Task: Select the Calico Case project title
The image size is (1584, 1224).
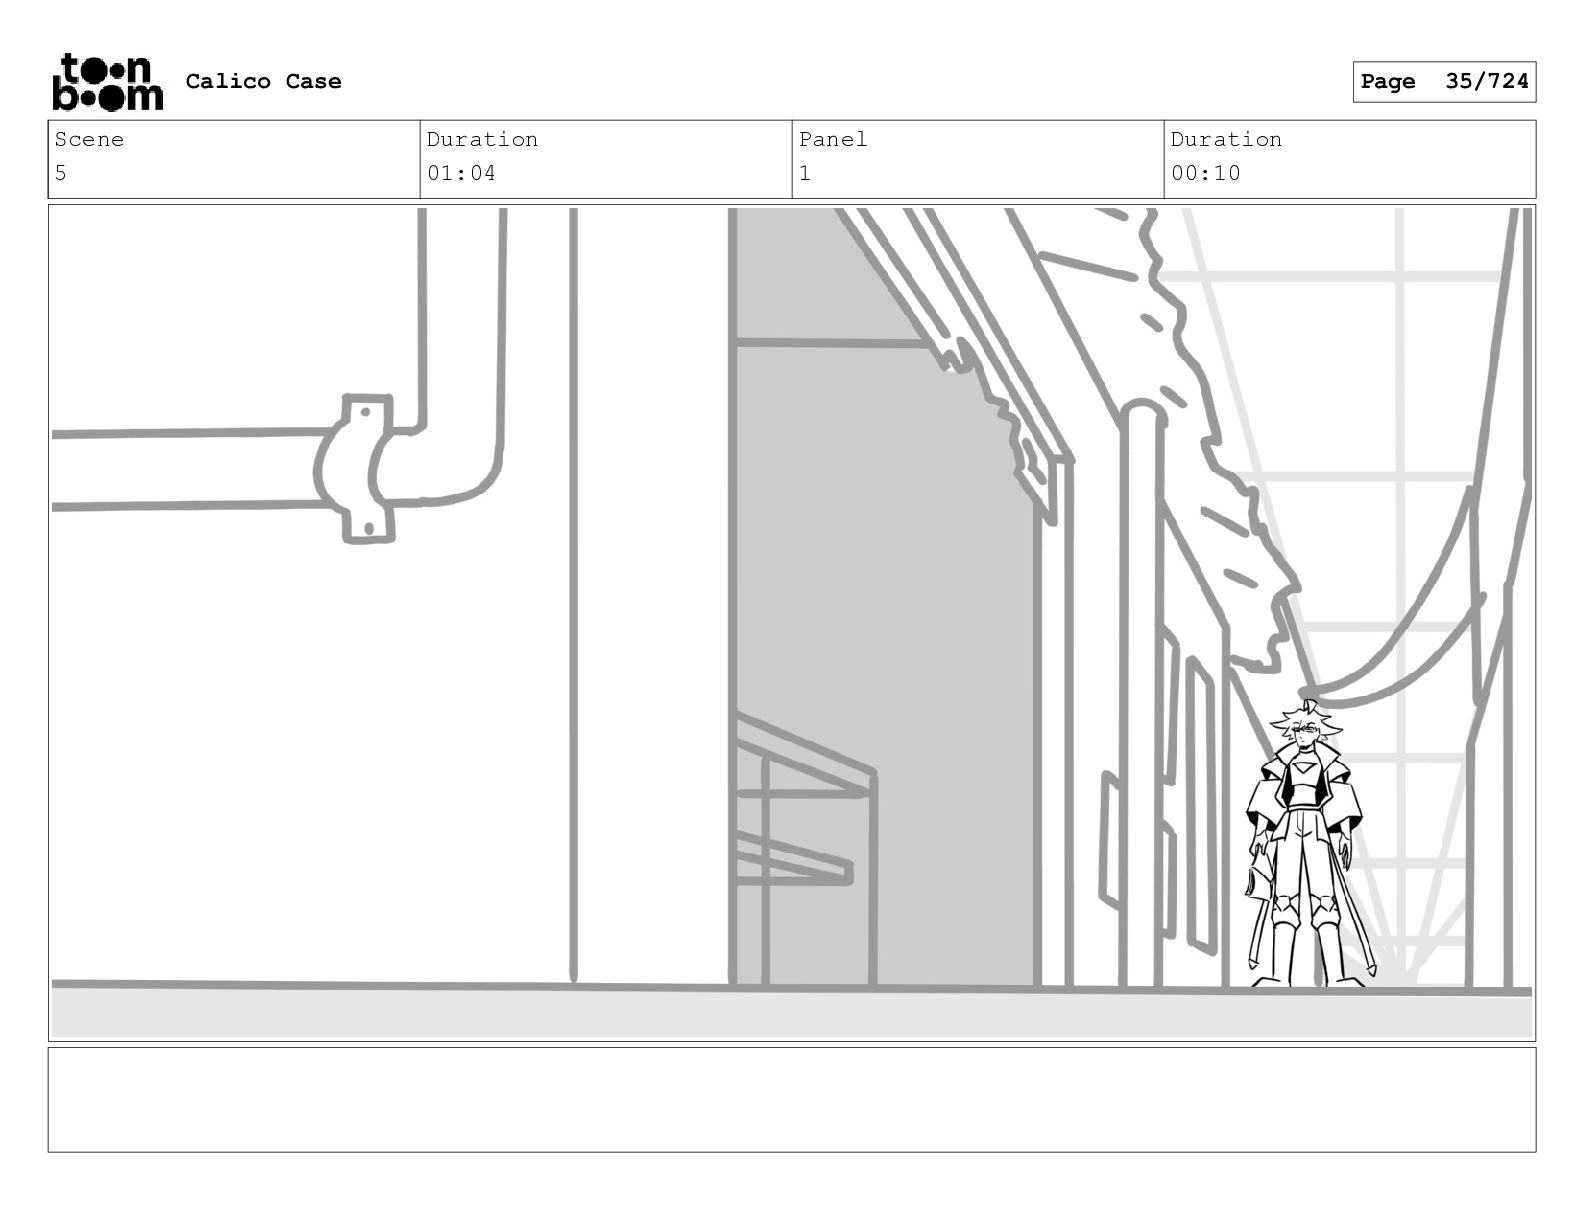Action: [x=263, y=81]
